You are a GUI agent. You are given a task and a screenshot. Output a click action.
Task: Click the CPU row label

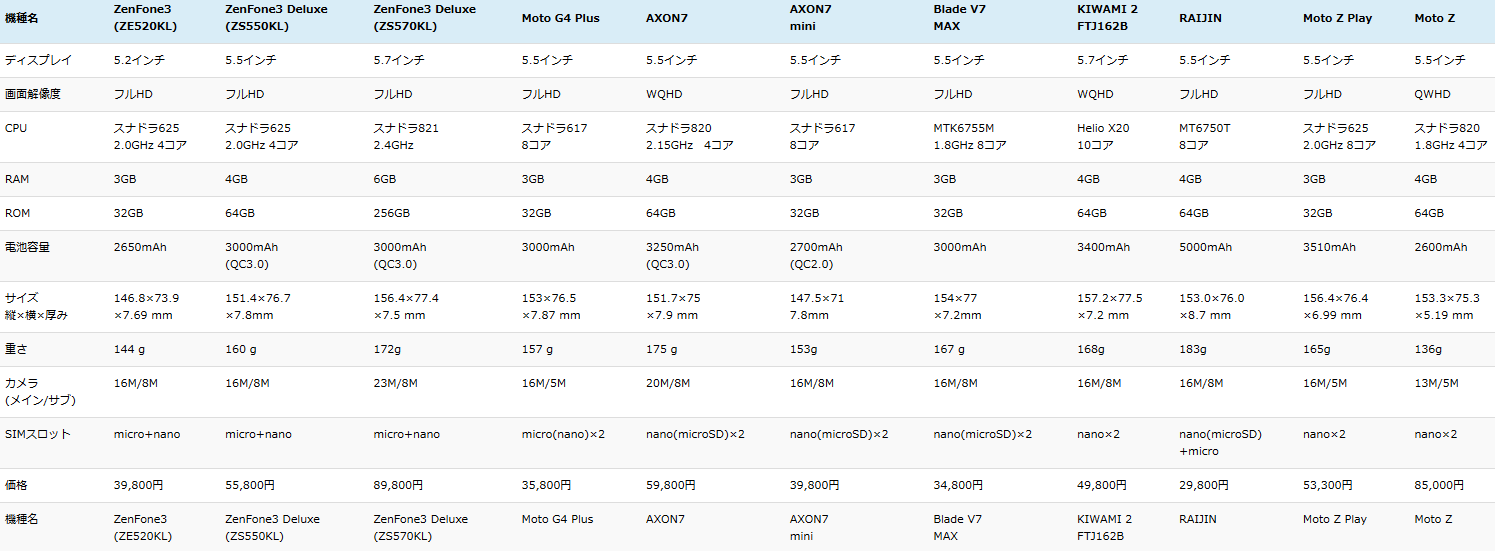pos(16,128)
